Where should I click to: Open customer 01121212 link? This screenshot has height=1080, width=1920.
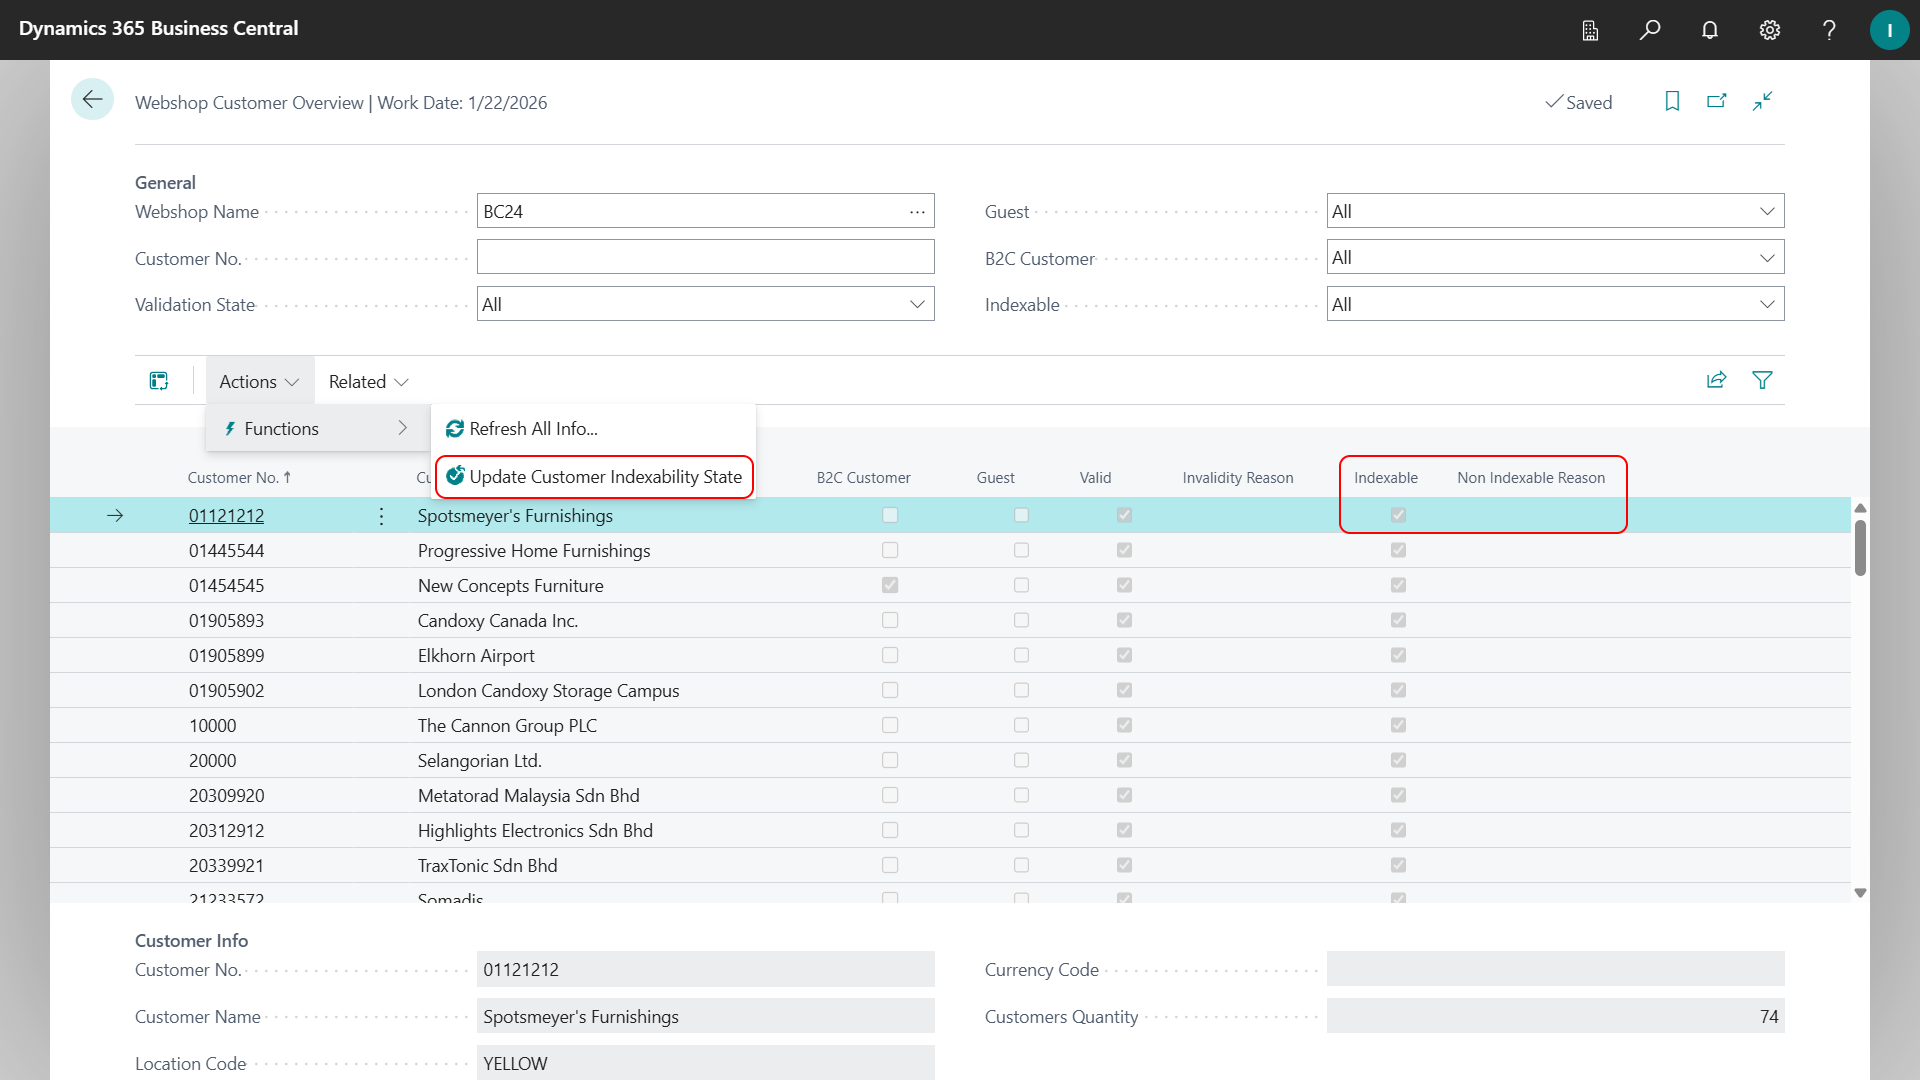click(x=226, y=516)
